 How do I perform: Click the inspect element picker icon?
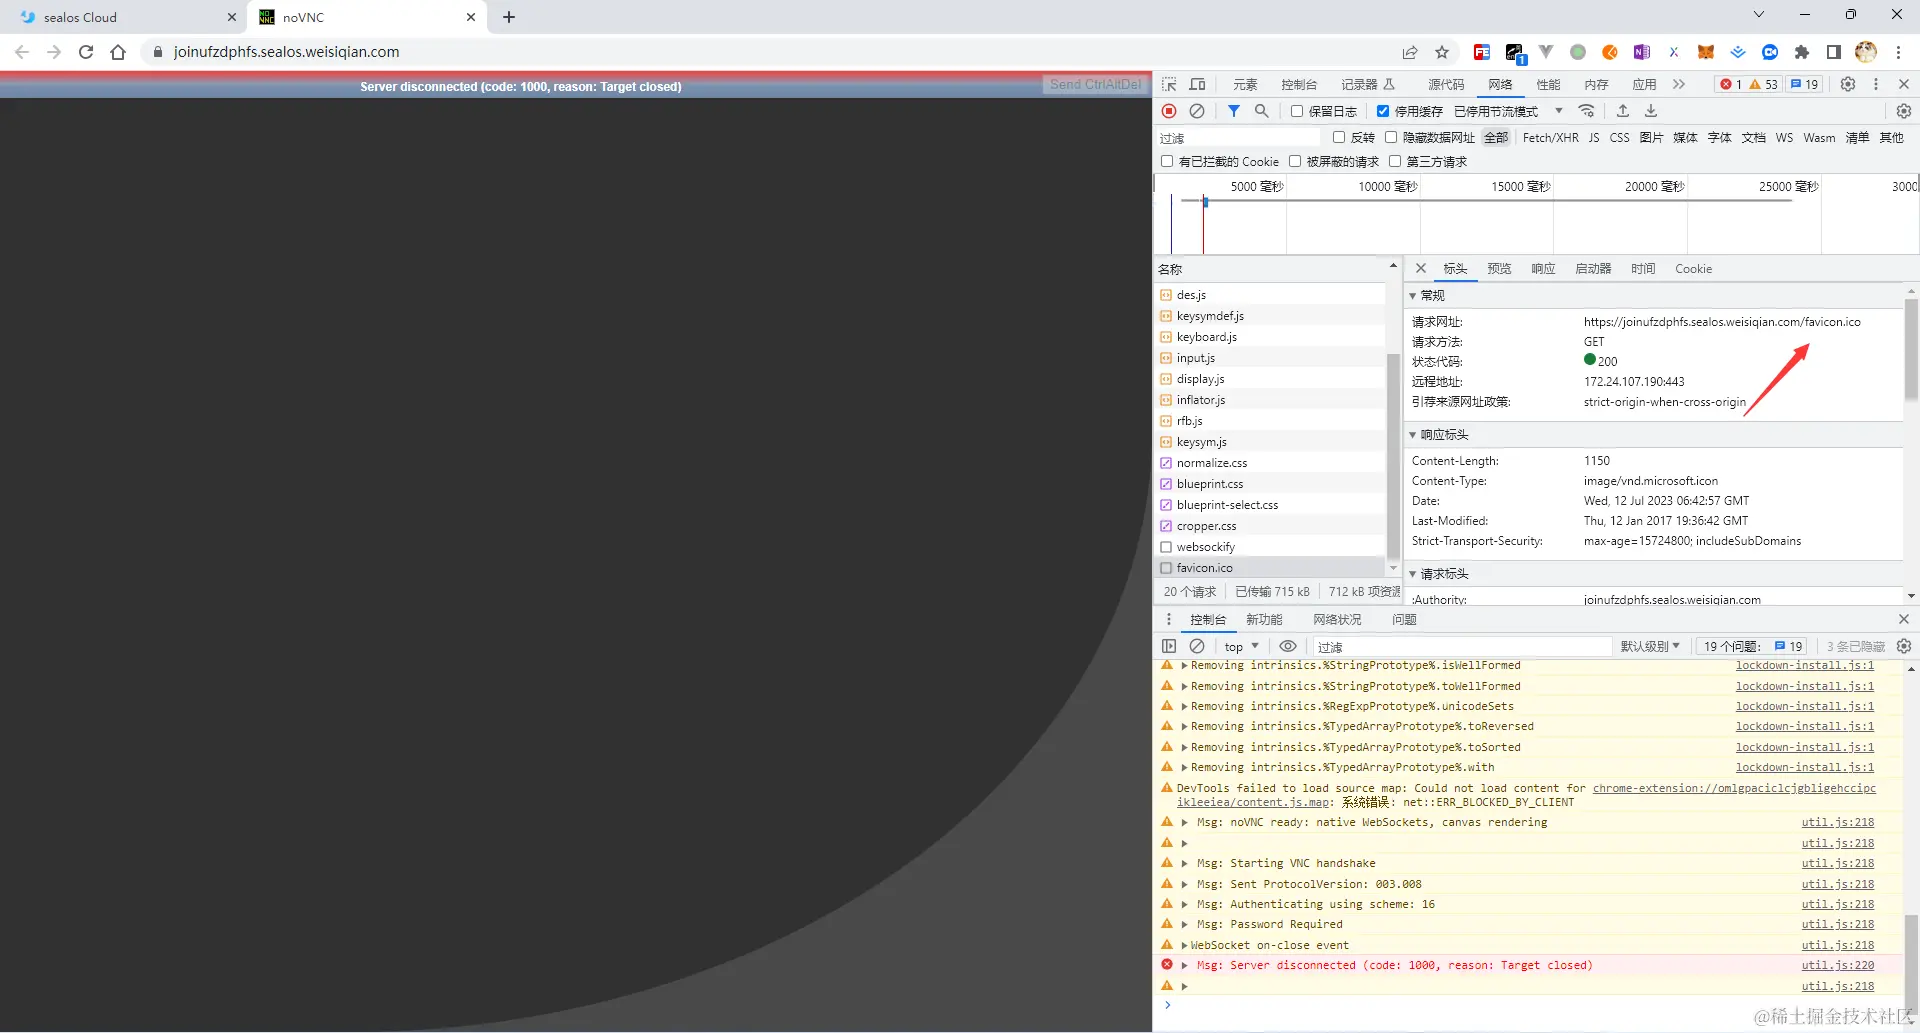[1169, 84]
